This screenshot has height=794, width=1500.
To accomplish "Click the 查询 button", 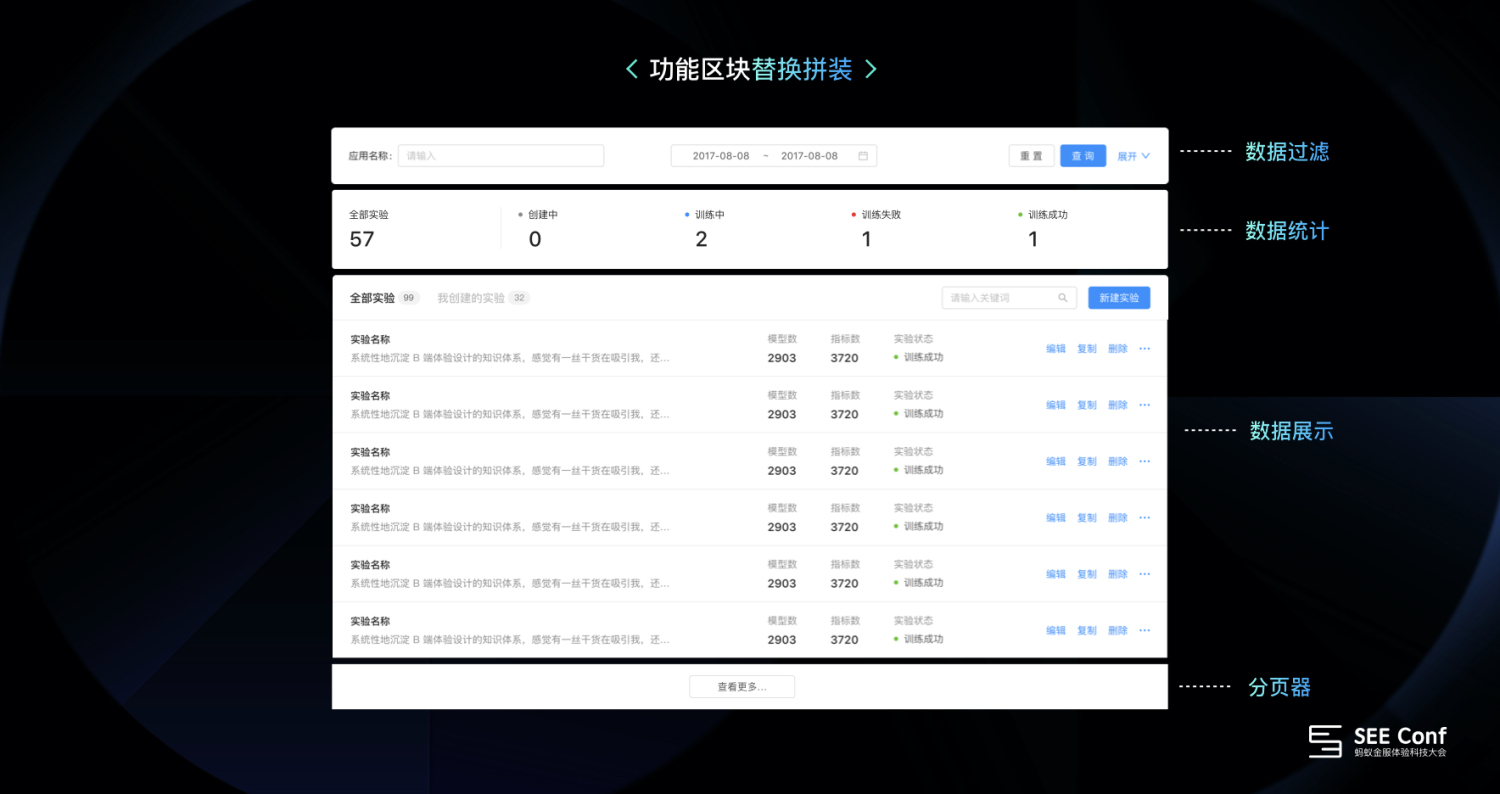I will pos(1083,156).
